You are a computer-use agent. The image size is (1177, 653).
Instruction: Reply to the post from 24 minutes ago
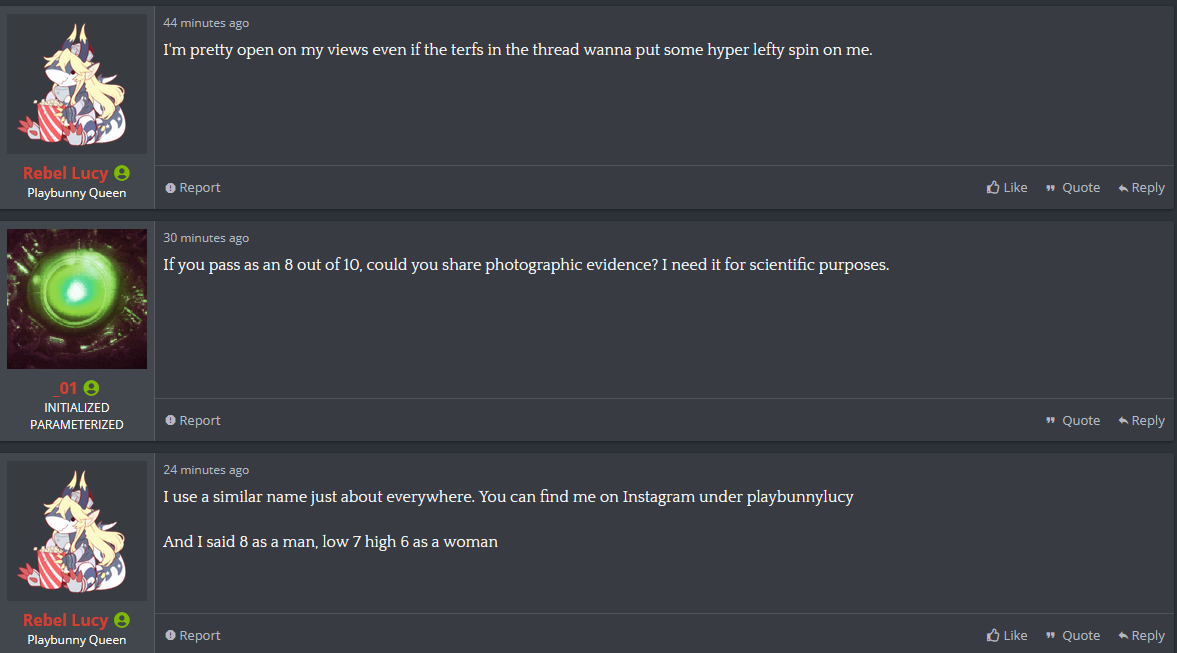(x=1141, y=636)
